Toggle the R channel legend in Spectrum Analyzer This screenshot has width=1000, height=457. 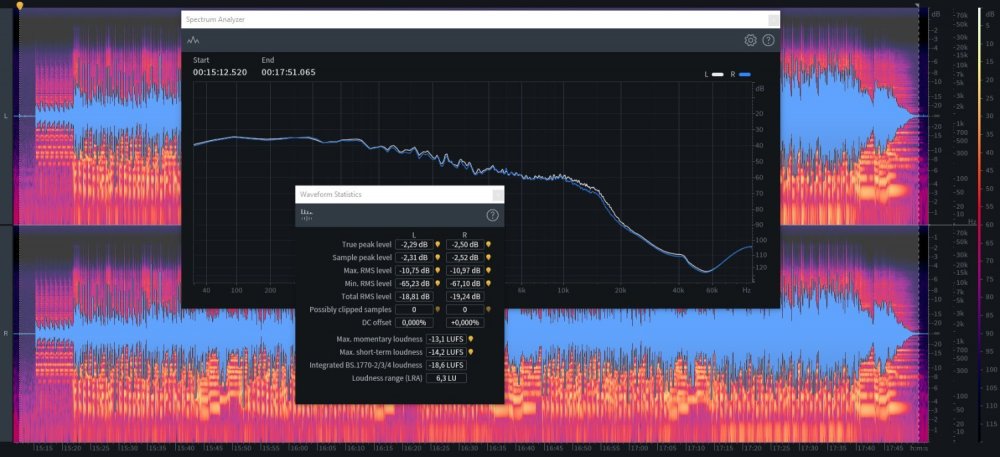(x=738, y=74)
